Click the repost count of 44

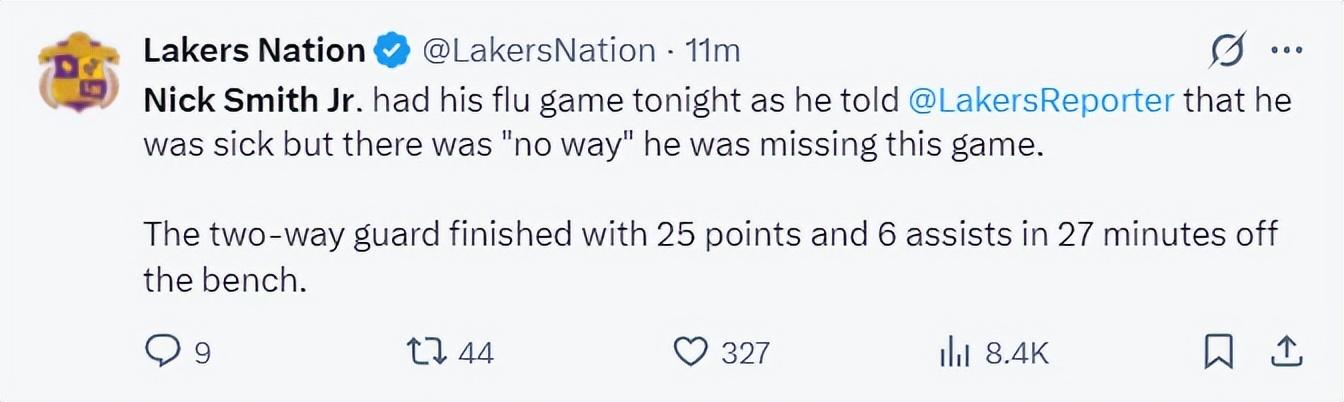[475, 352]
